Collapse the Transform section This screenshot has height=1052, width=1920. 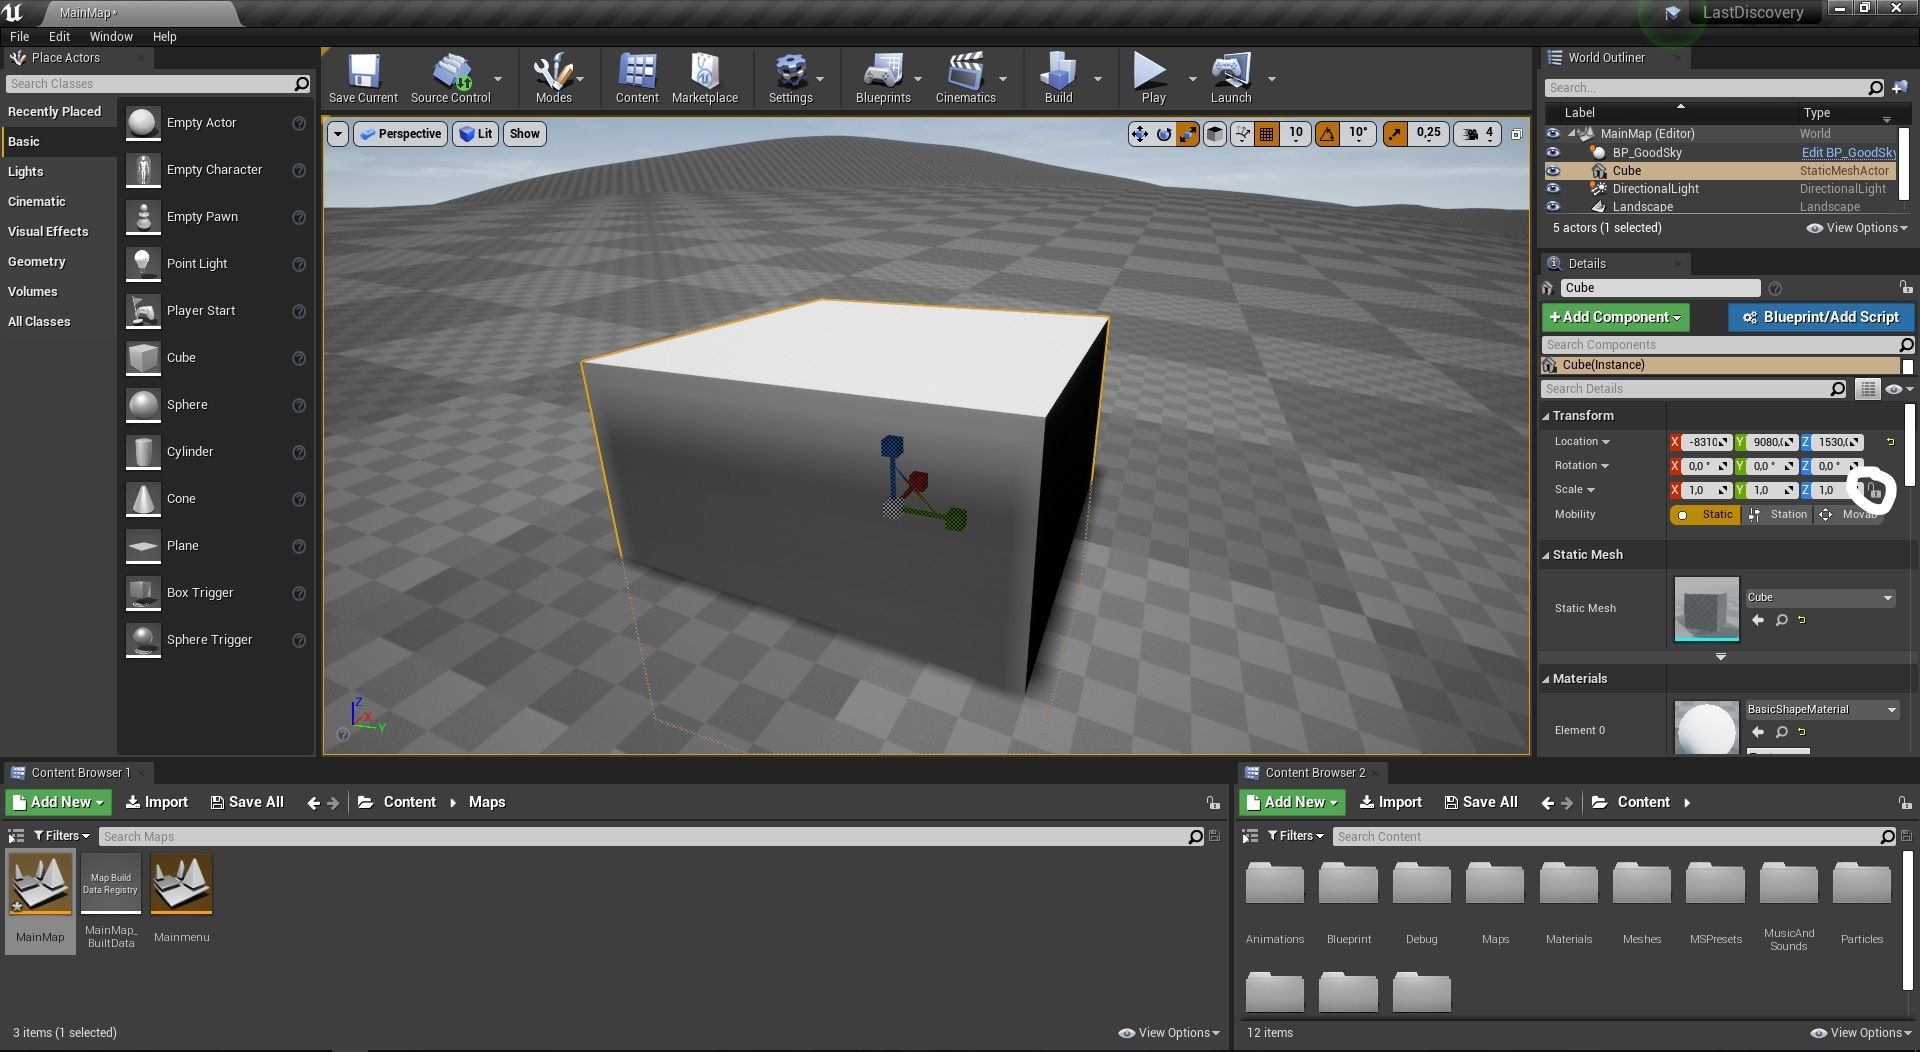[1545, 417]
